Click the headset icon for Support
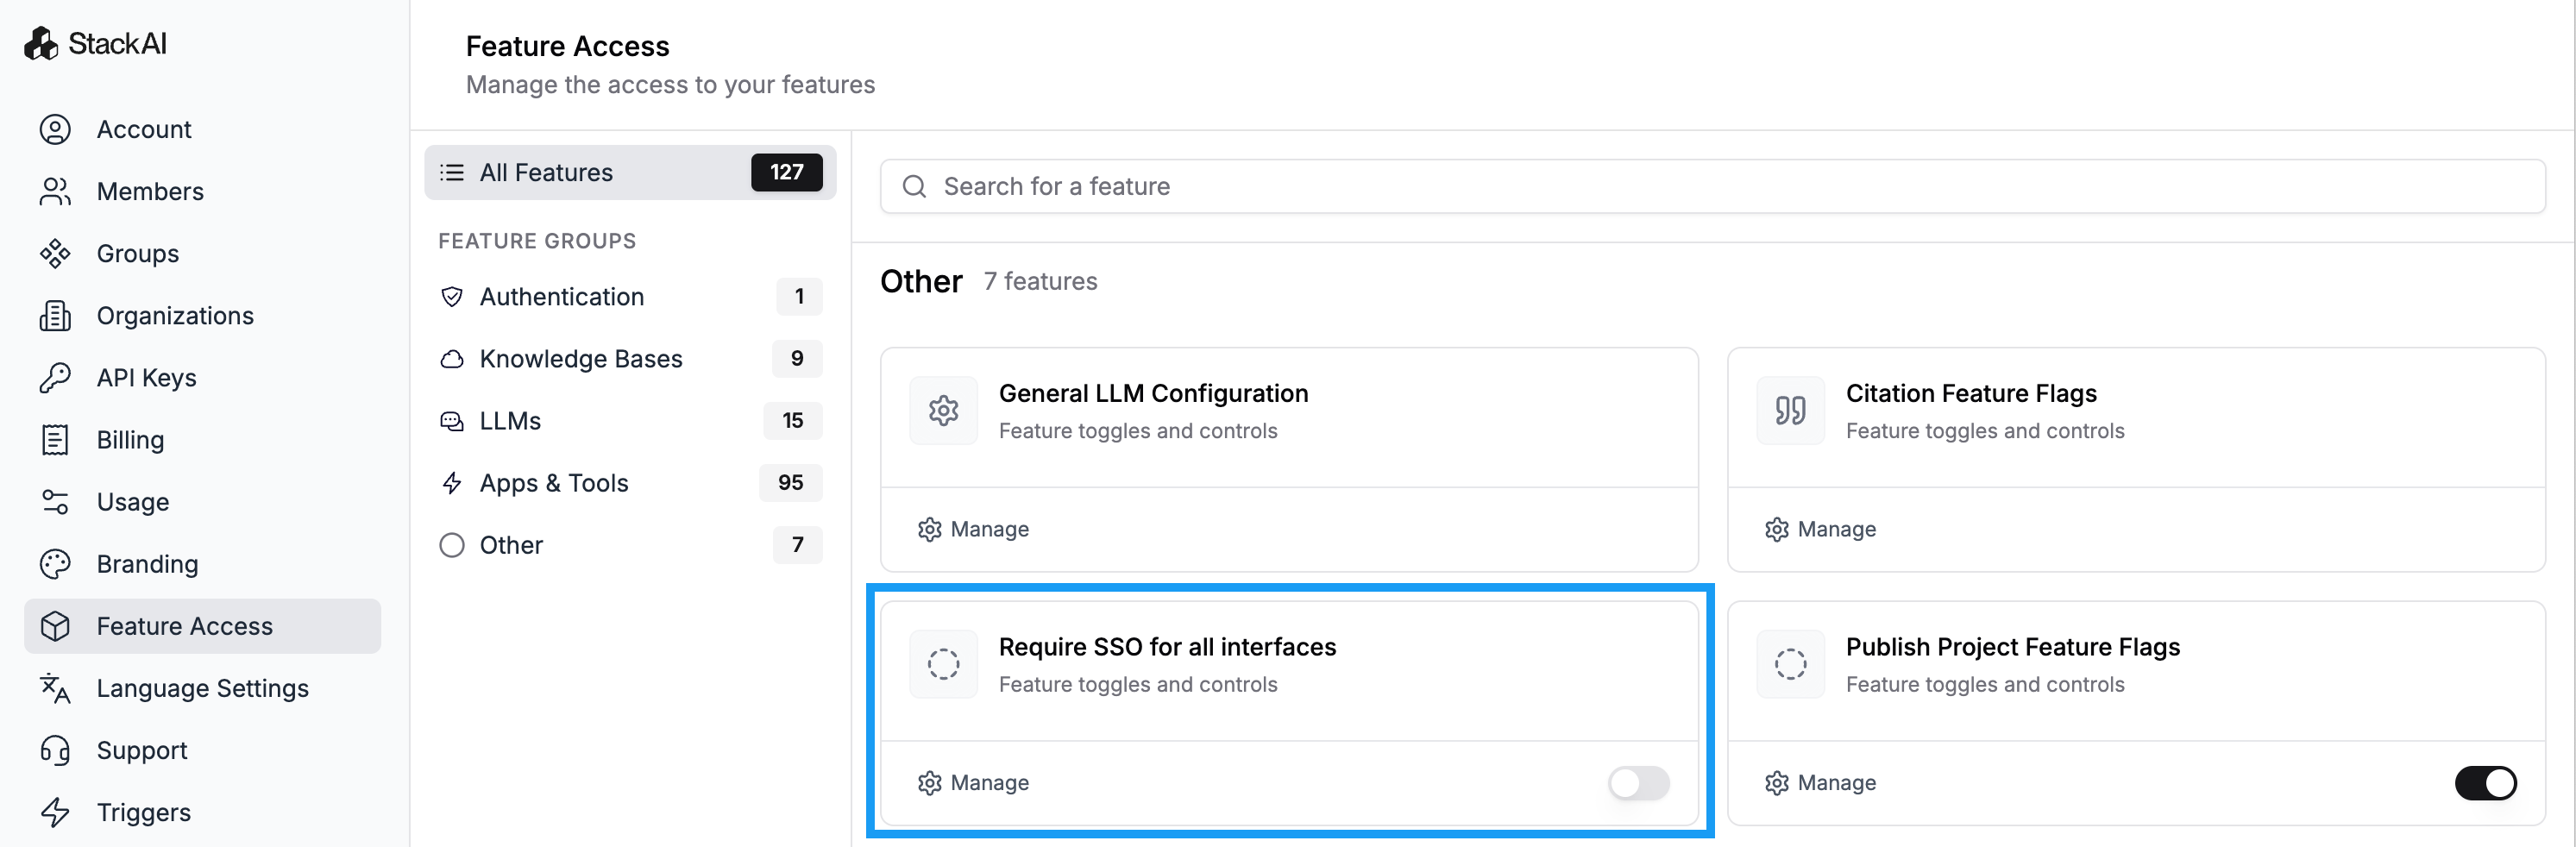The image size is (2576, 847). click(55, 750)
